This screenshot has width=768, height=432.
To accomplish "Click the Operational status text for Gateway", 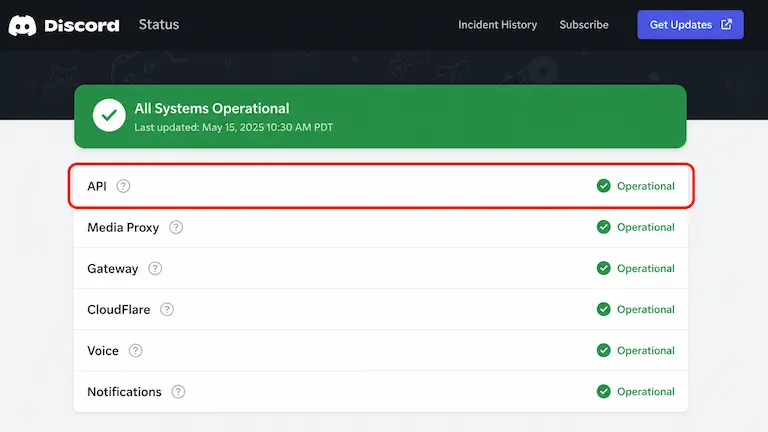I will pos(646,268).
